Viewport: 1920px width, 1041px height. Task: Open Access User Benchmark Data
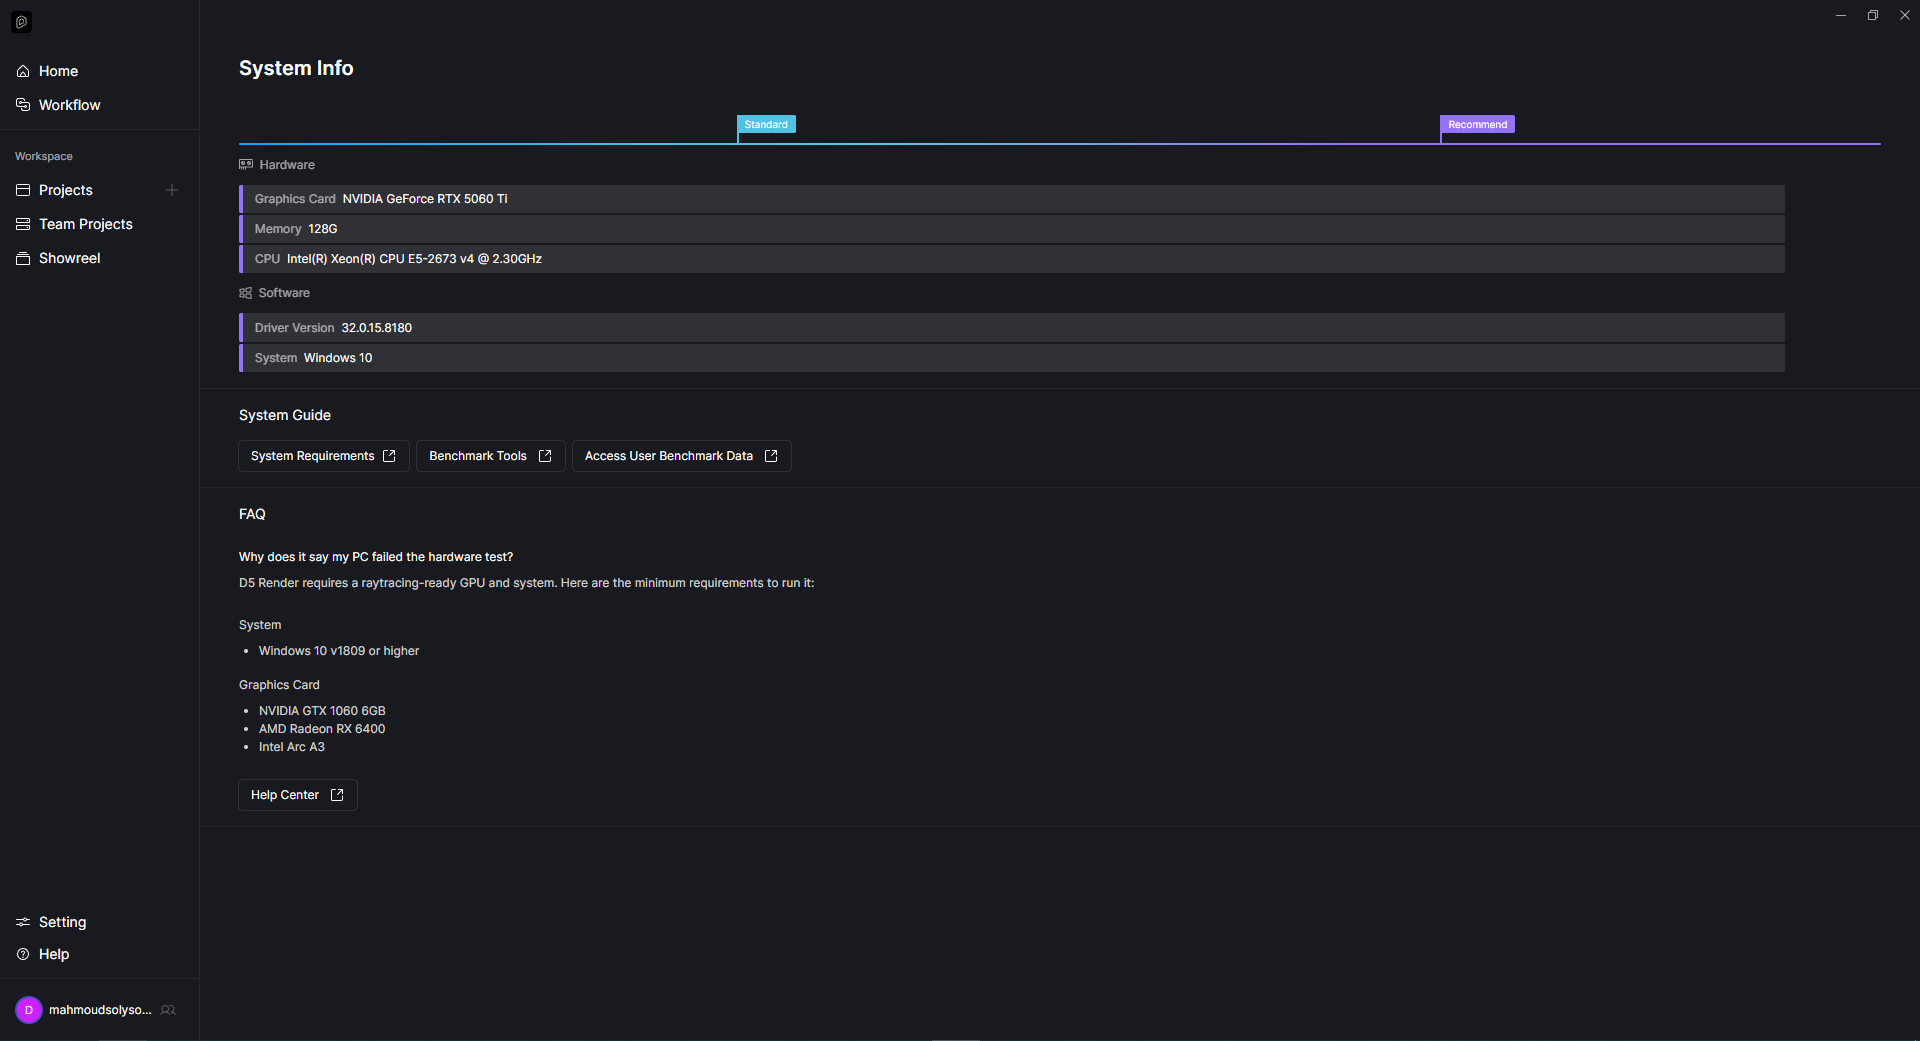pyautogui.click(x=681, y=456)
